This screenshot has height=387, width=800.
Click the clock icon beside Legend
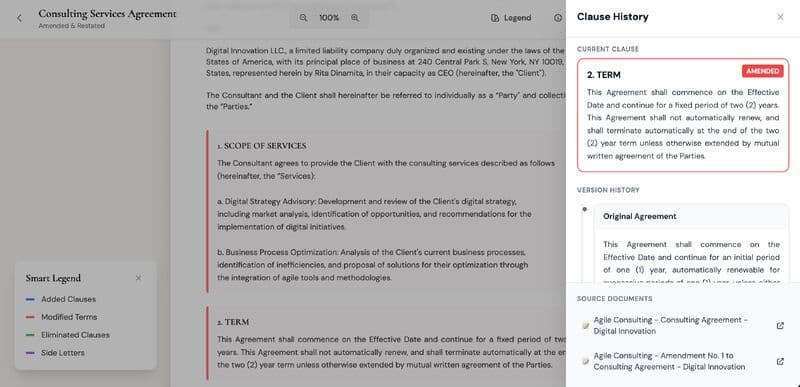coord(558,18)
